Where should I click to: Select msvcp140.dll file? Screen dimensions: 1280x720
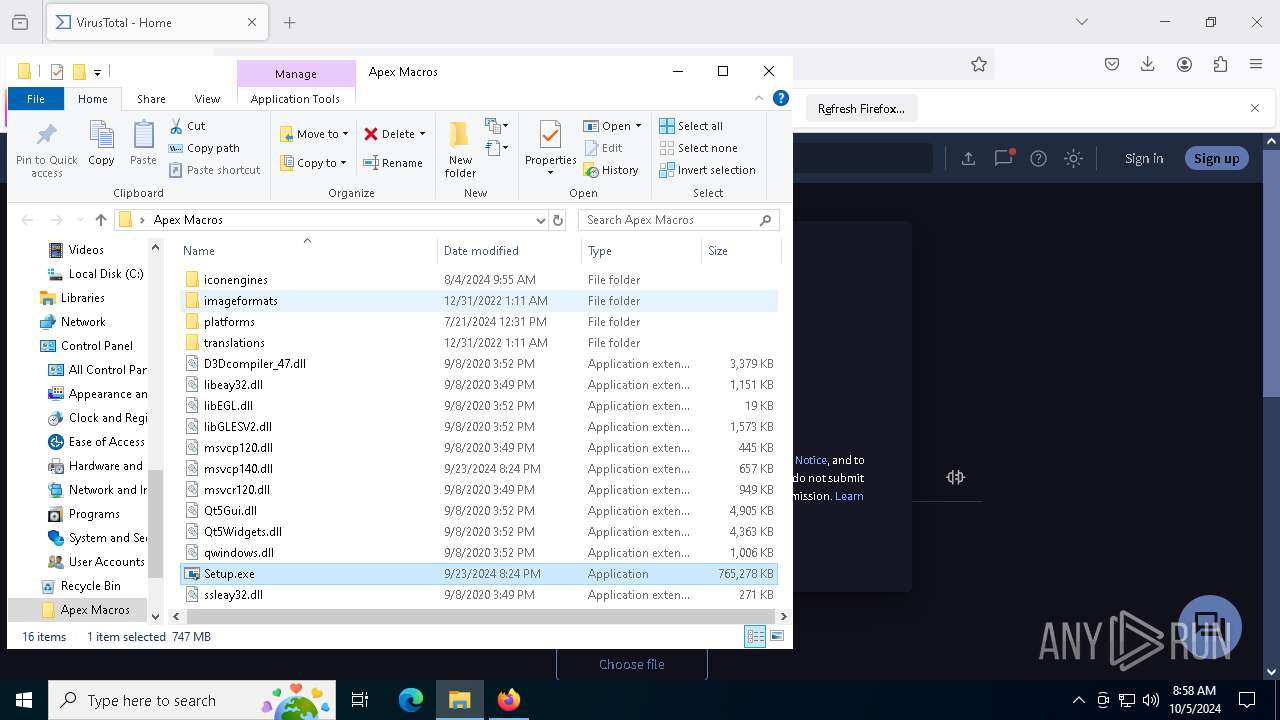click(x=478, y=469)
